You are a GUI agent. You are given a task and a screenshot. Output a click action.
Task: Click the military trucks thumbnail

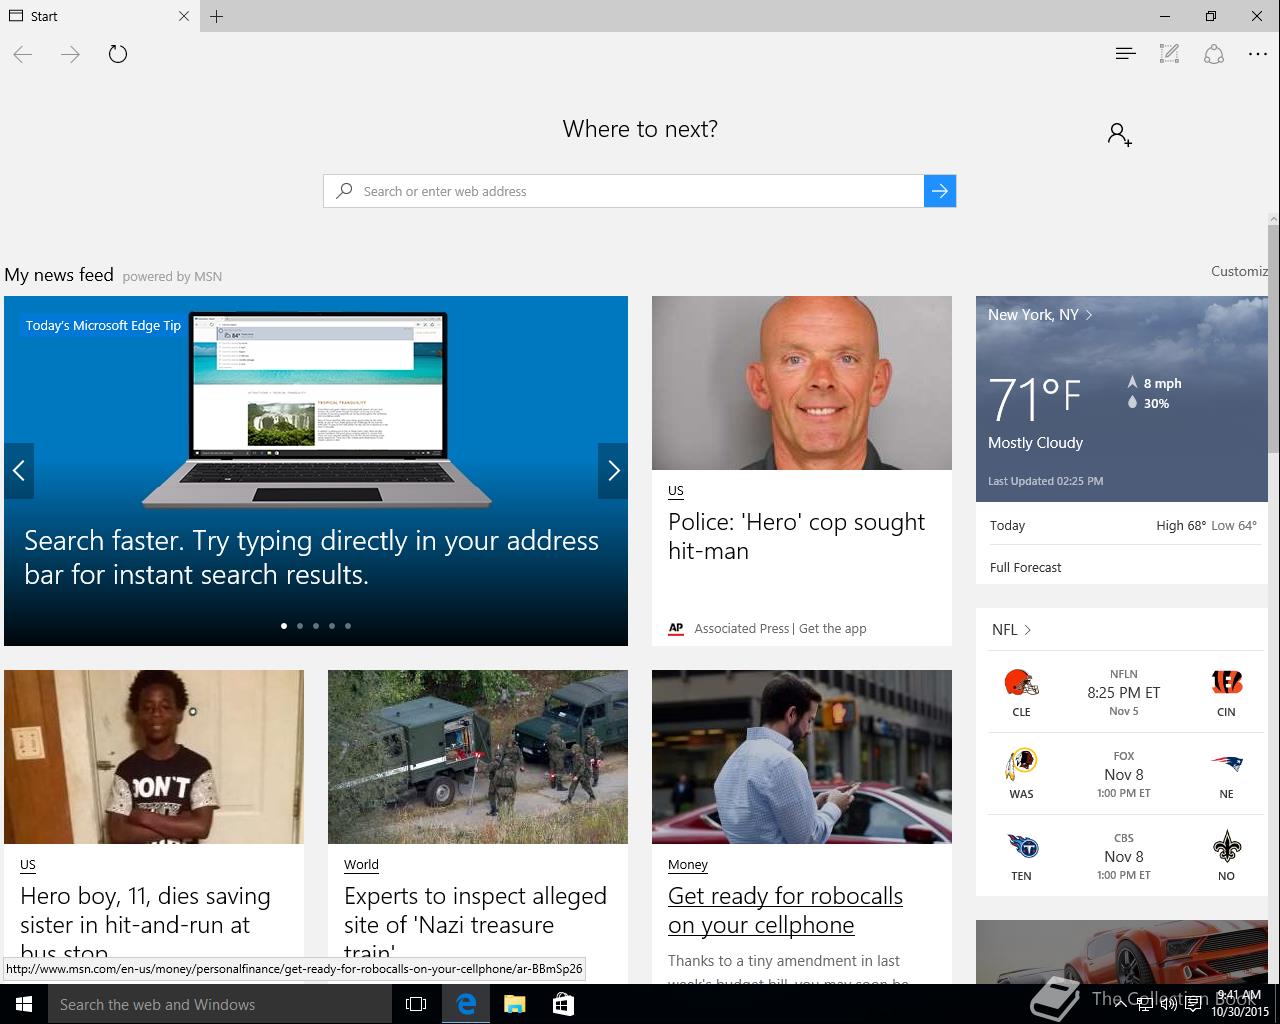coord(478,757)
